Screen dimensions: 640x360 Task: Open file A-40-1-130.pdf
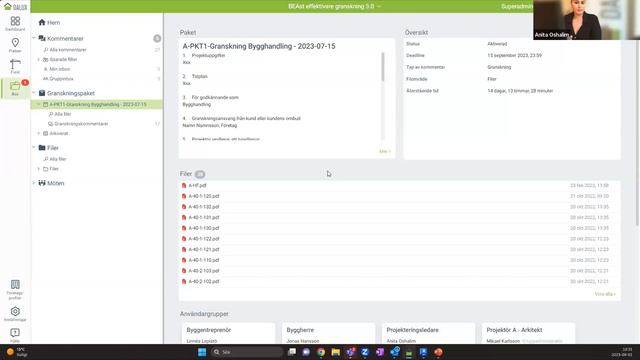click(204, 228)
